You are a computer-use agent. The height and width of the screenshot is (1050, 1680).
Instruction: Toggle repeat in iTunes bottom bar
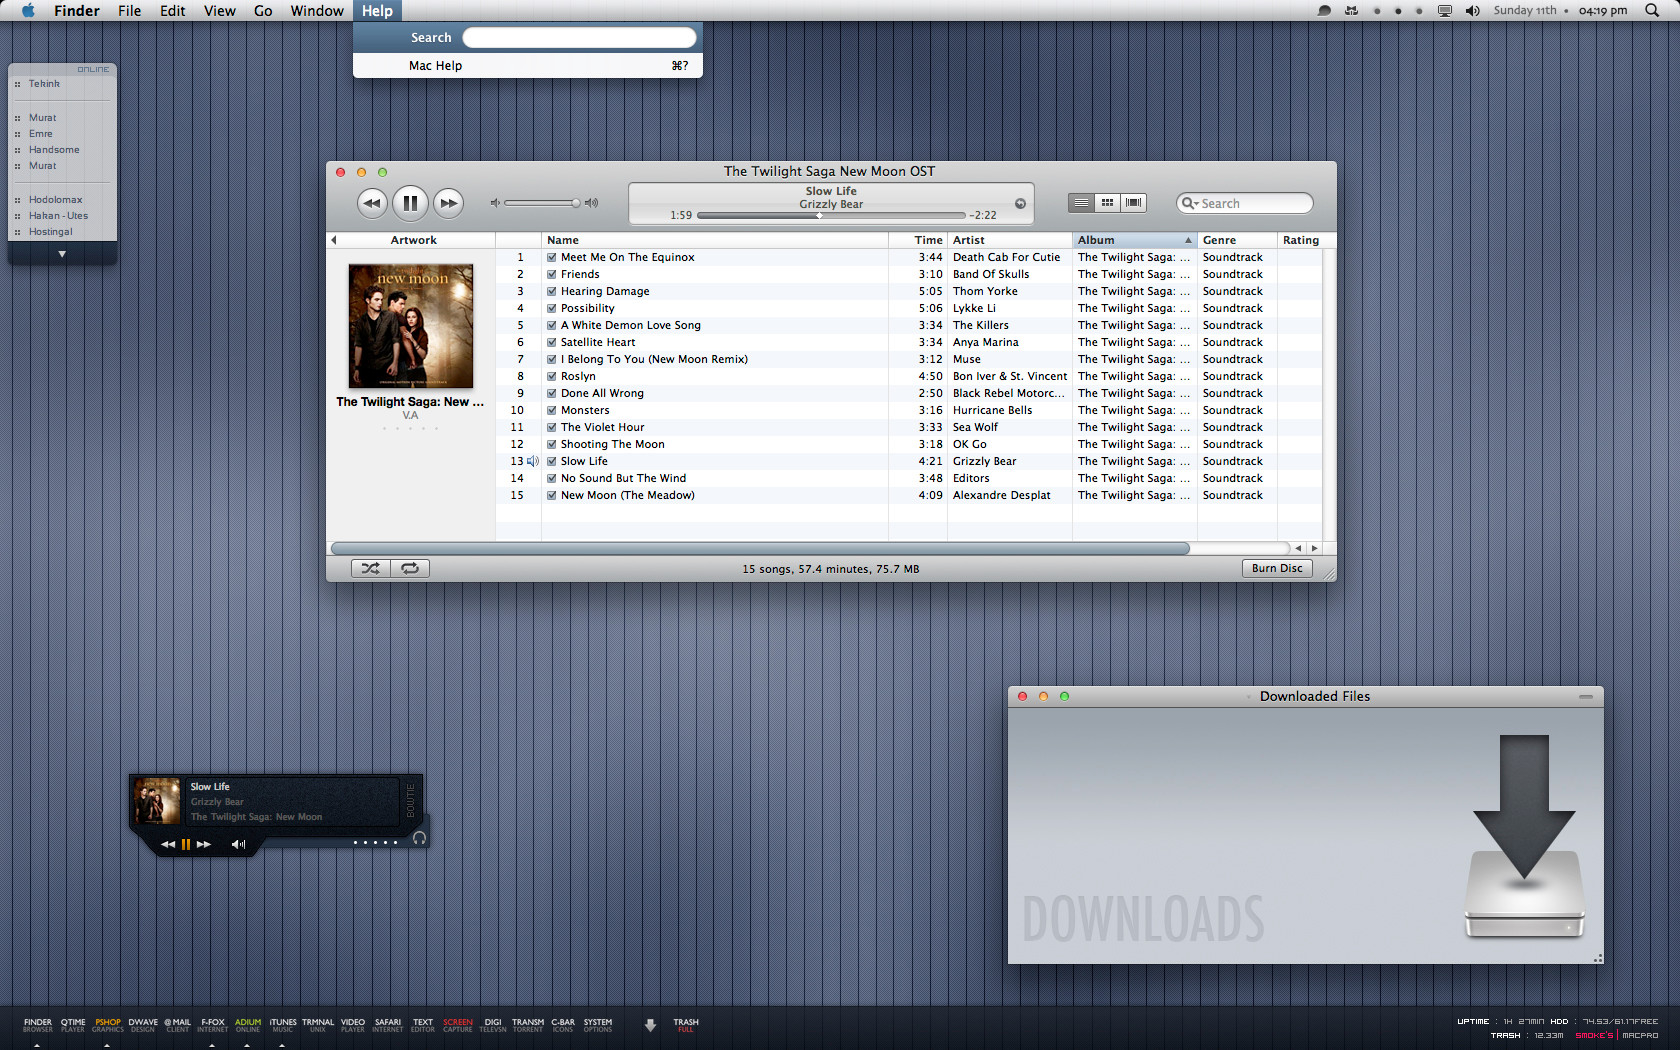tap(410, 568)
